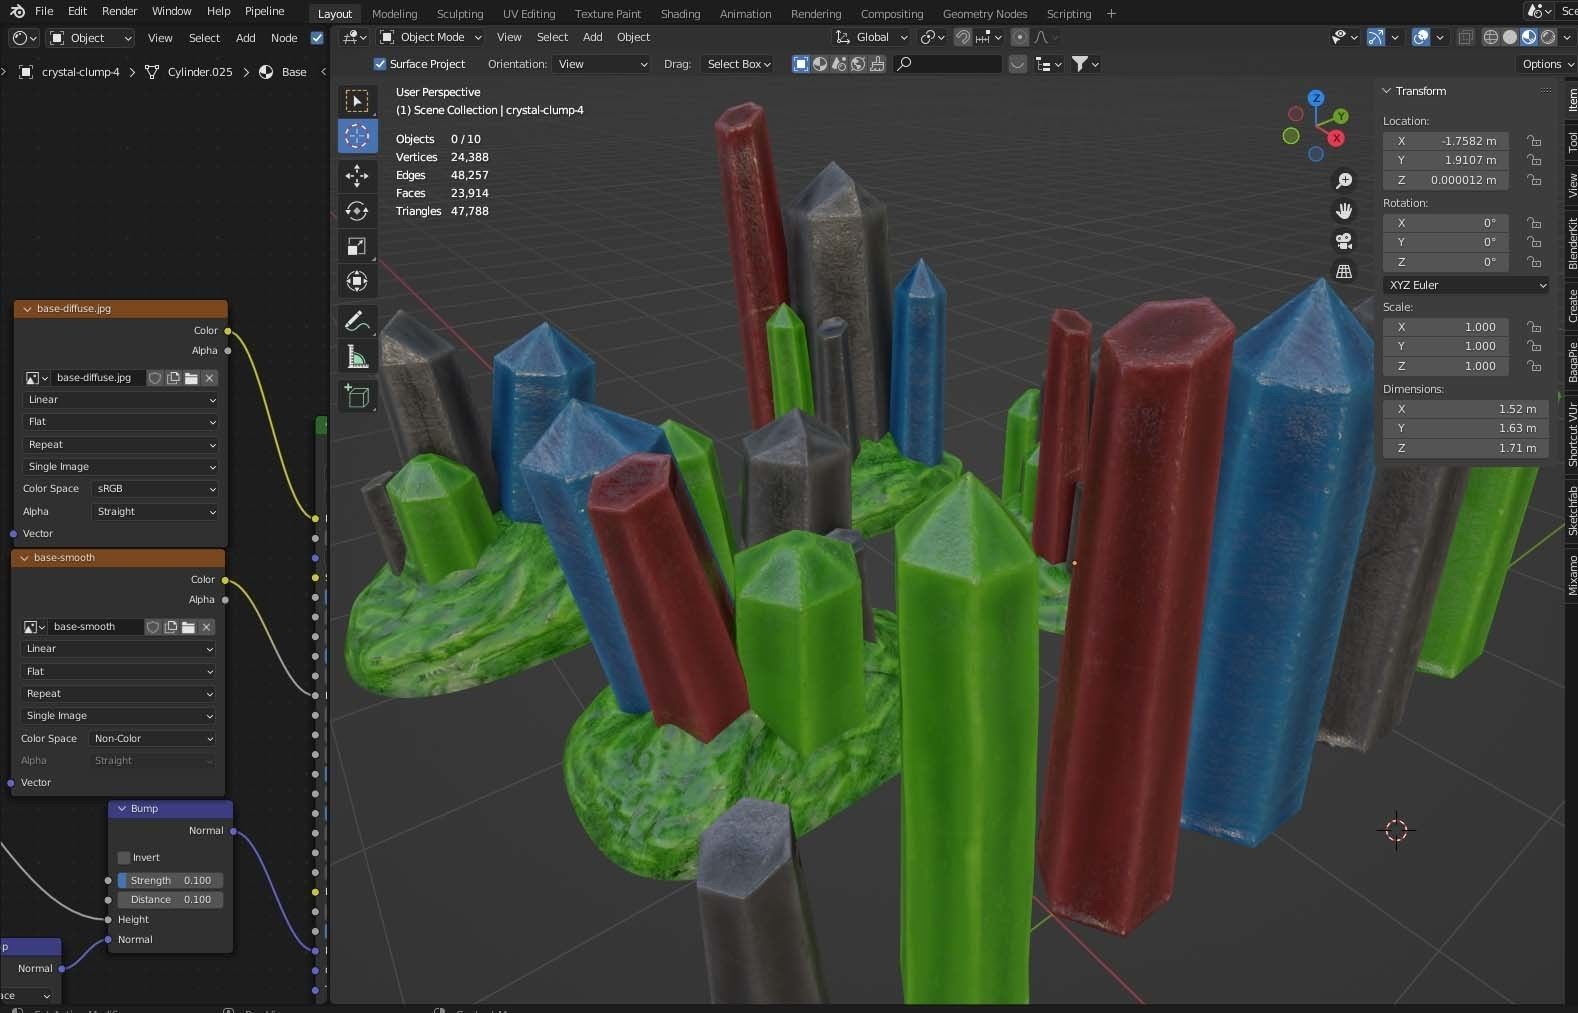
Task: Click the pan hand icon
Action: point(1344,211)
